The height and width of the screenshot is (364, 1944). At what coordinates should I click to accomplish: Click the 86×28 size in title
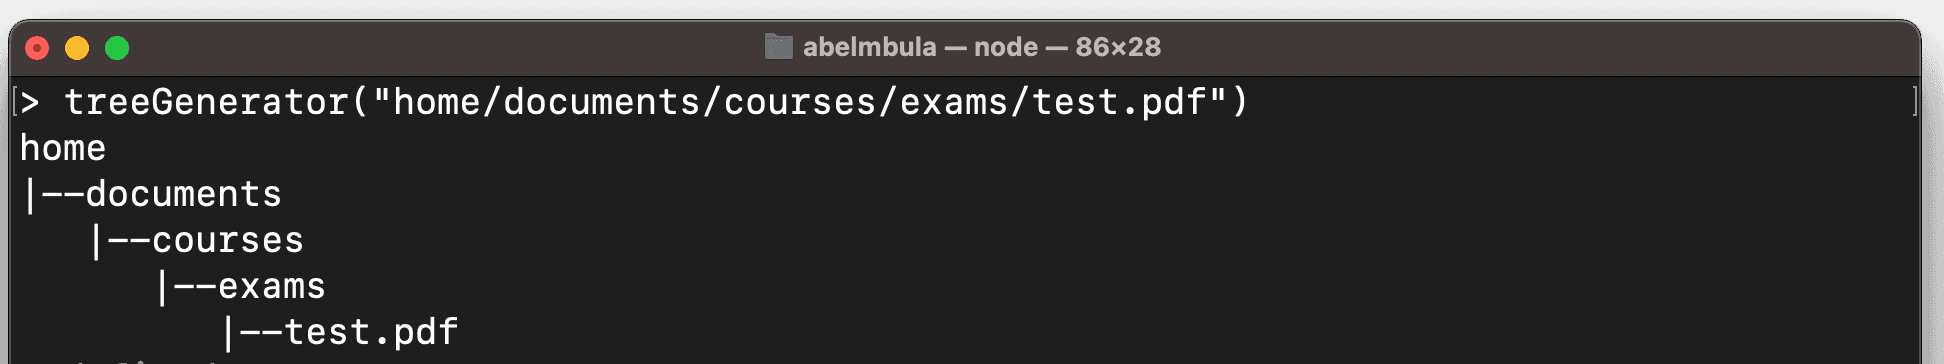tap(1118, 47)
